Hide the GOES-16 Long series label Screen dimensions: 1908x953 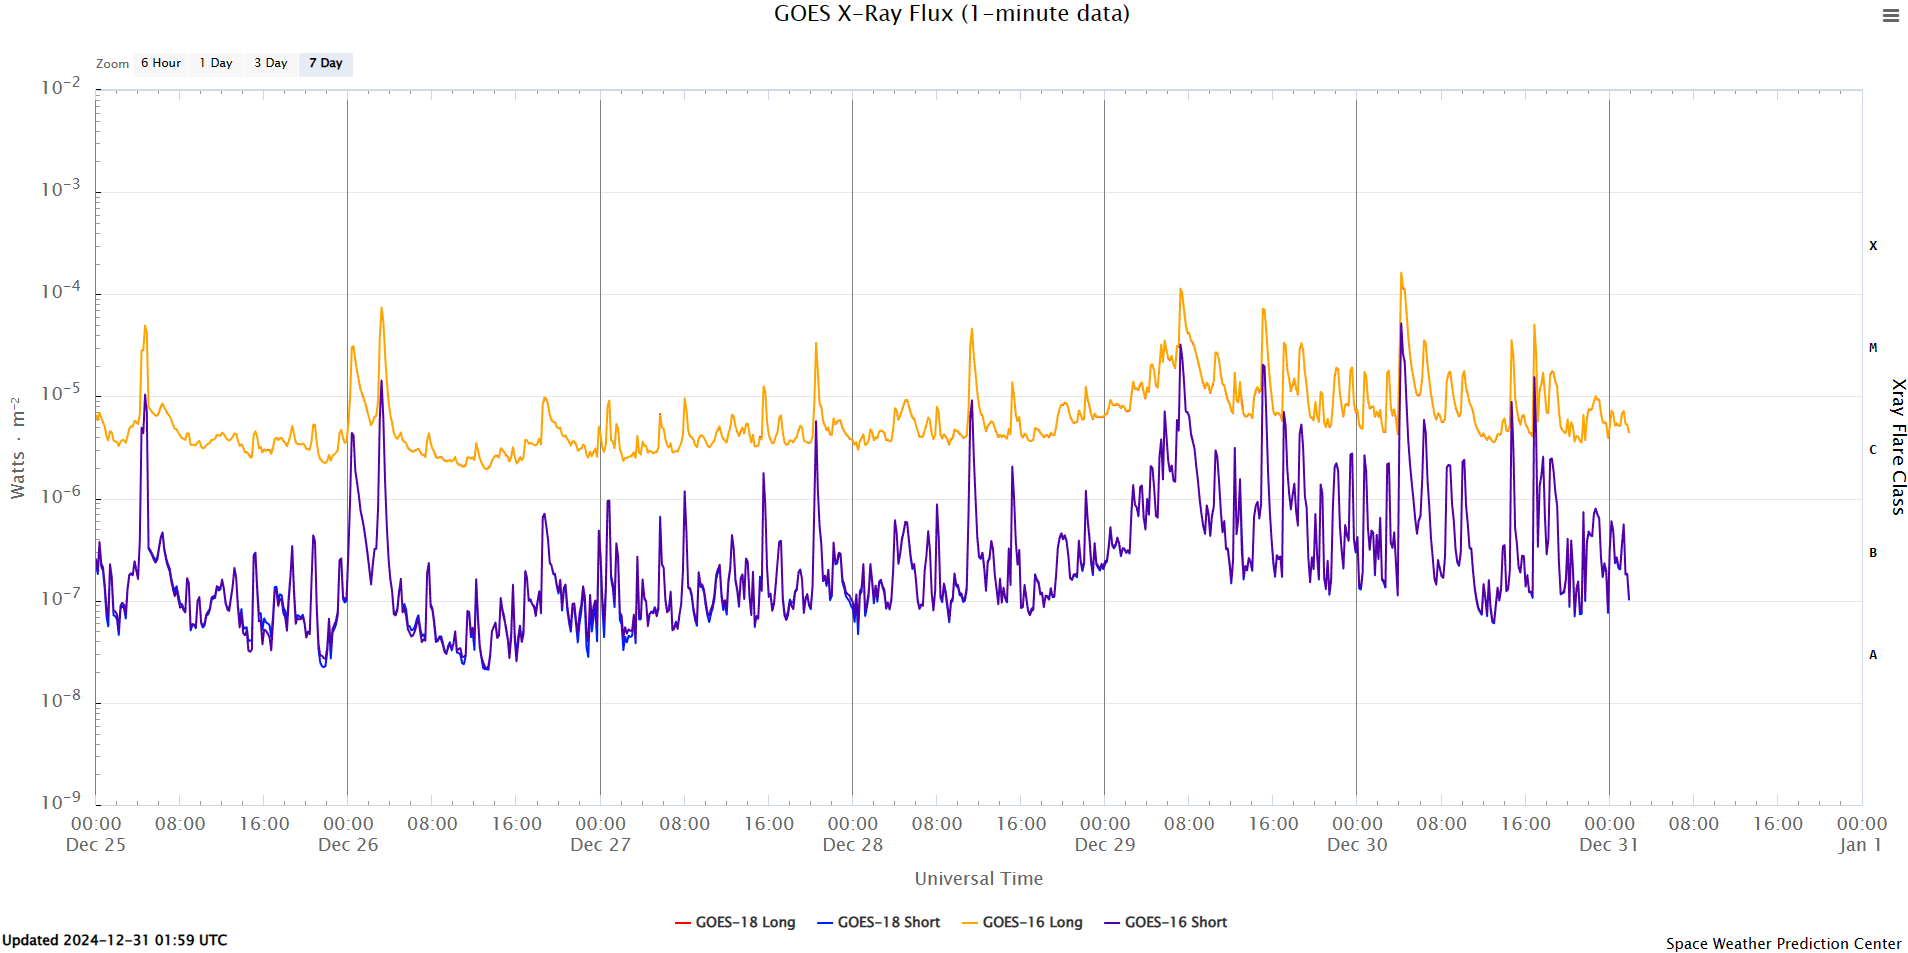[x=1032, y=922]
